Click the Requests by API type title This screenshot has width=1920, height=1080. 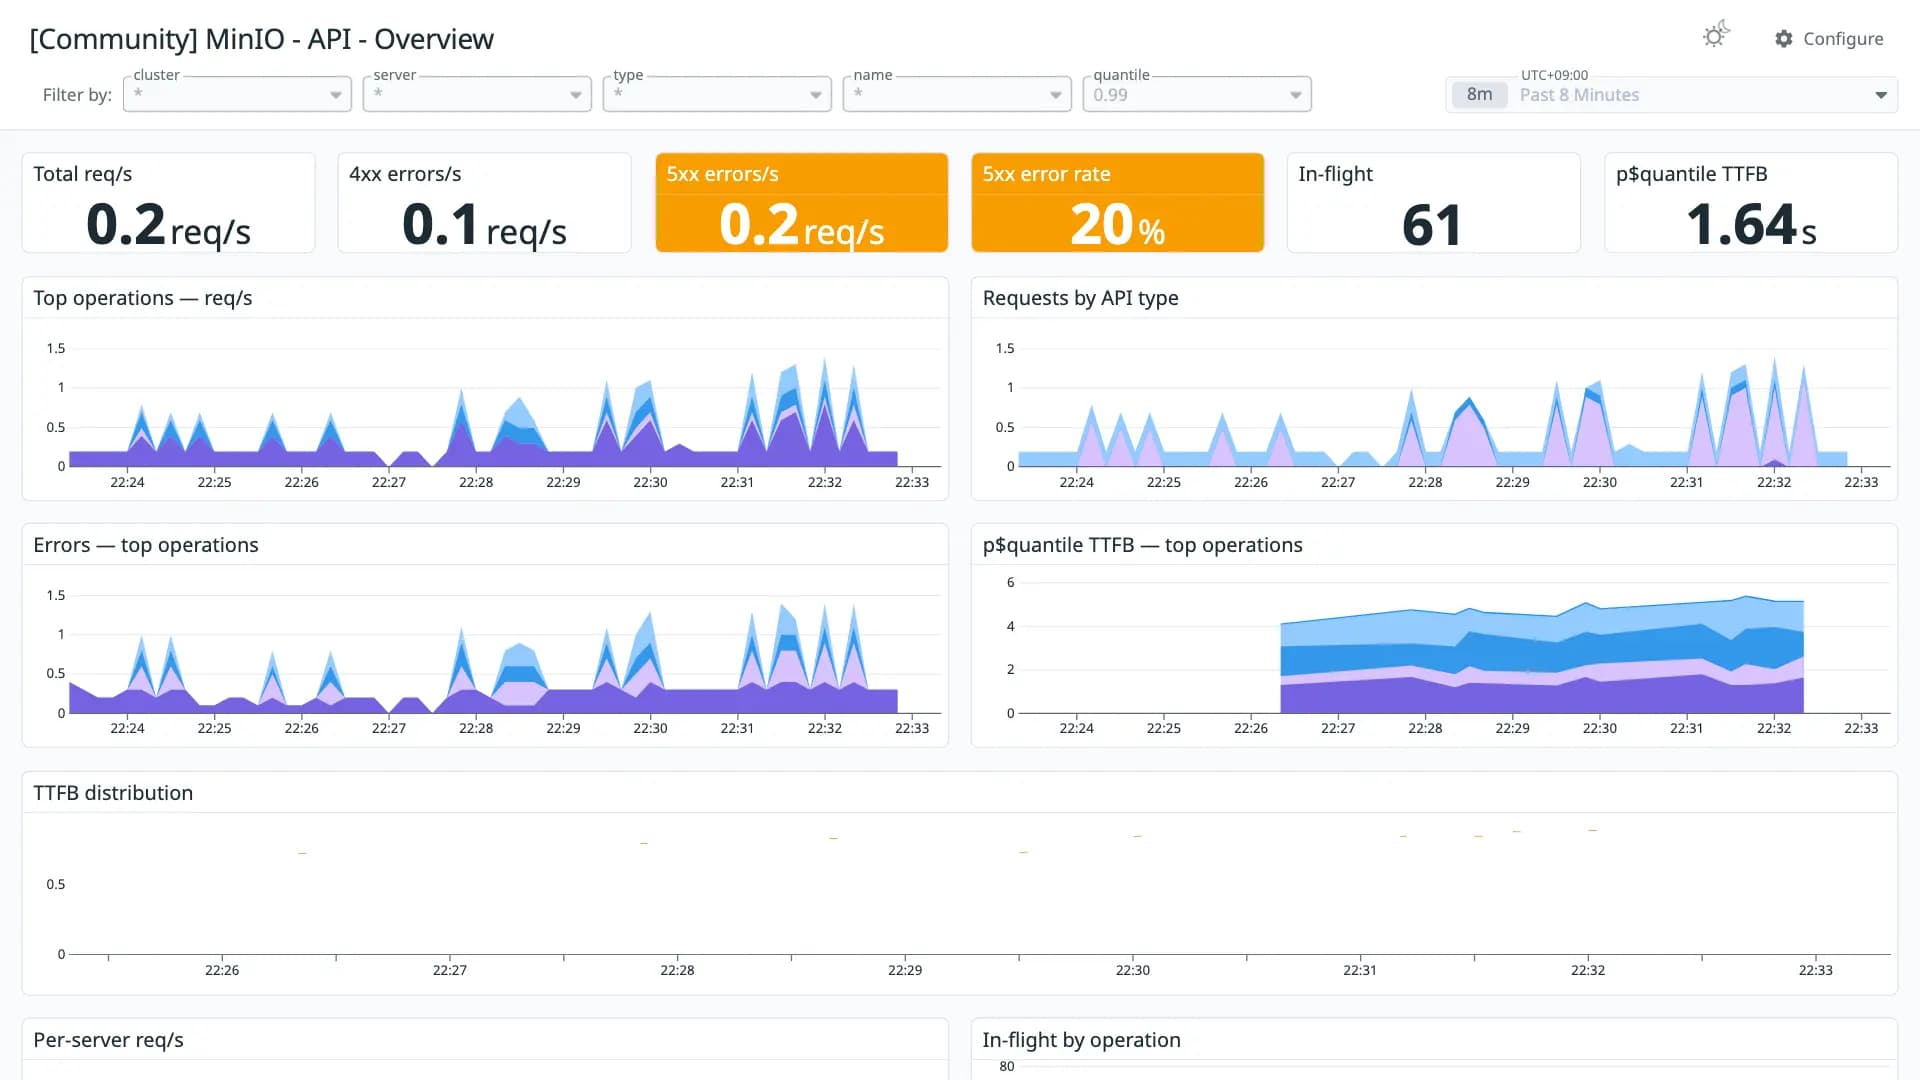click(x=1080, y=298)
